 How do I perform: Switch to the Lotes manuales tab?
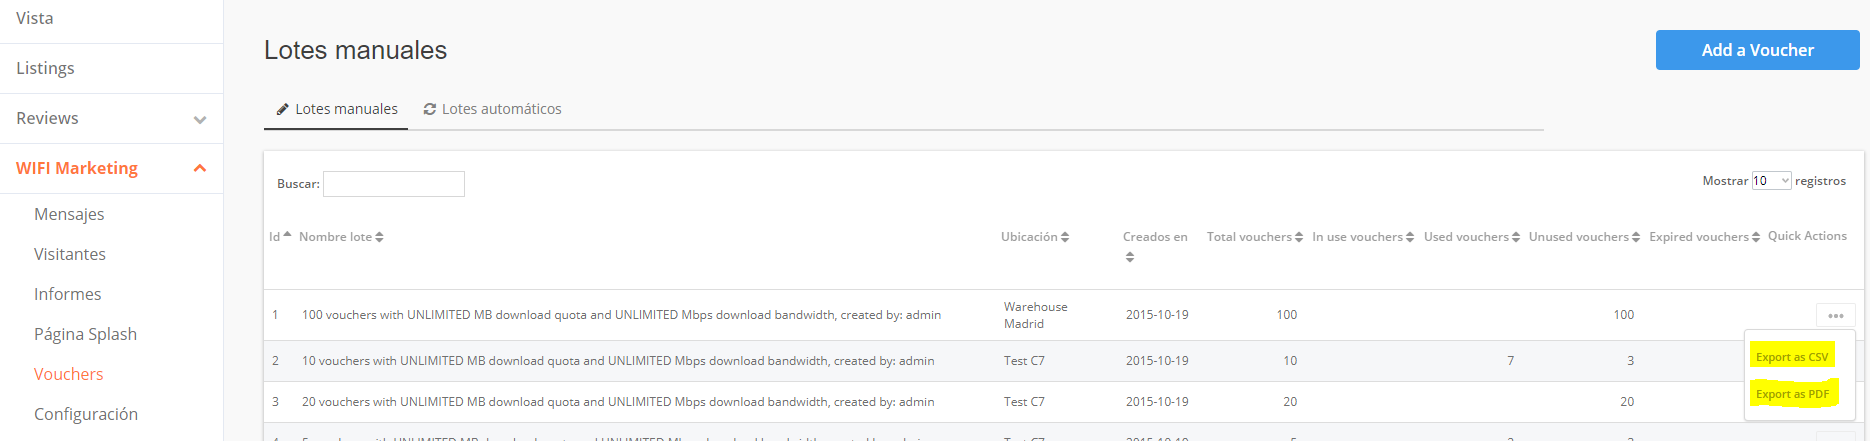pos(336,109)
